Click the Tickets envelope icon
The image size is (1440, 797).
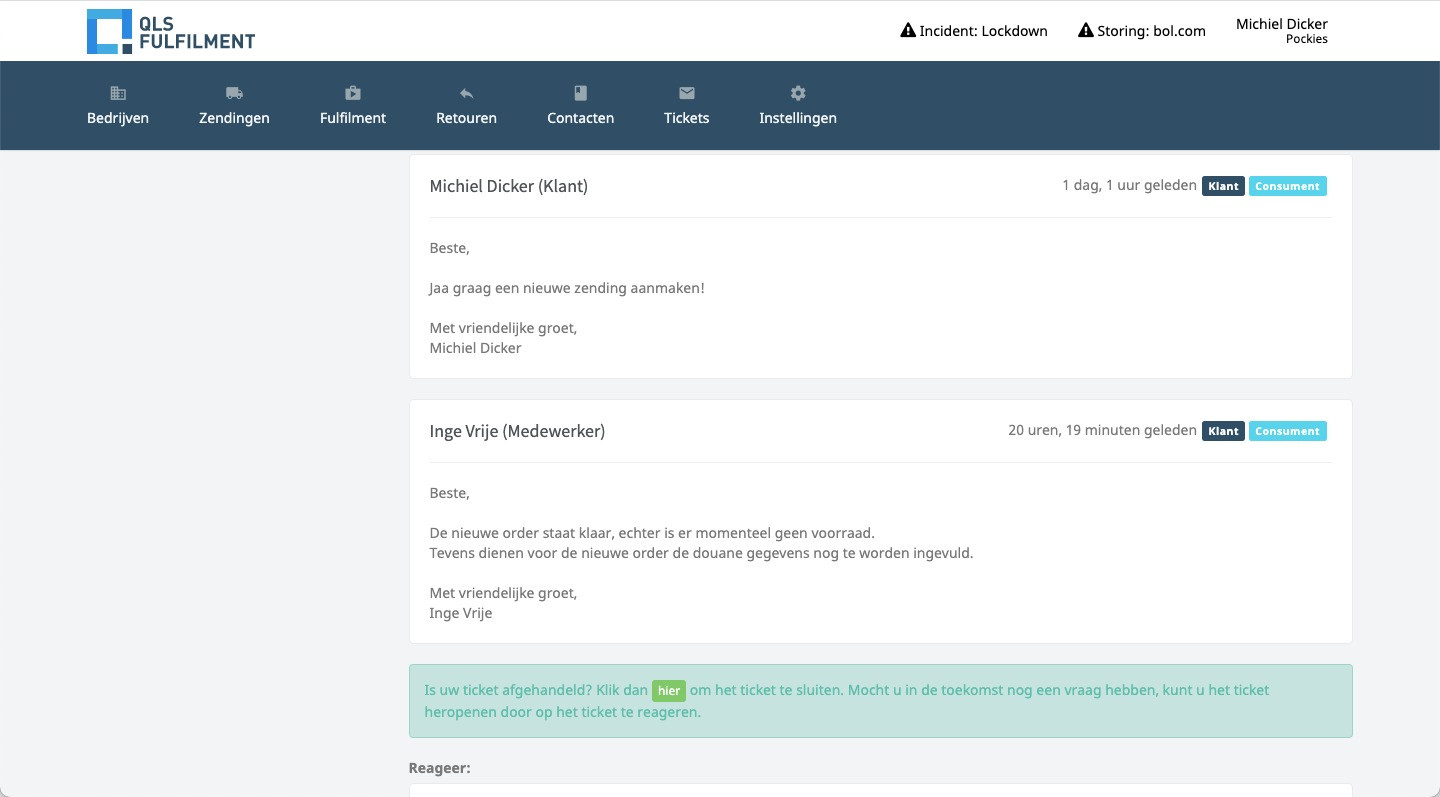point(687,93)
